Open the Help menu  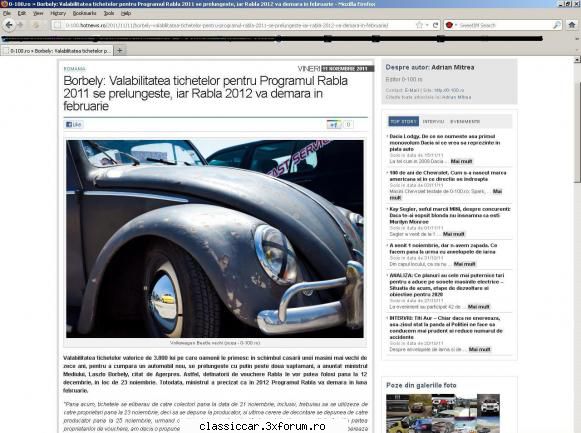[126, 13]
